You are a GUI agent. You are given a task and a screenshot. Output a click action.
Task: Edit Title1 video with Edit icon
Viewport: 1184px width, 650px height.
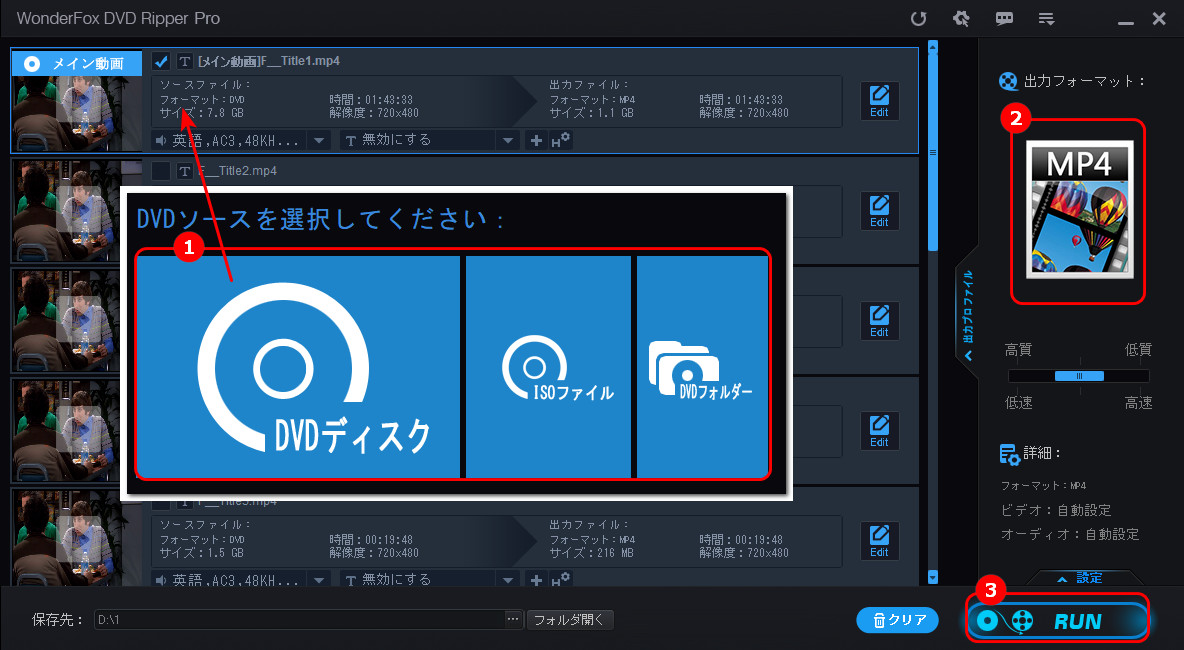point(879,101)
